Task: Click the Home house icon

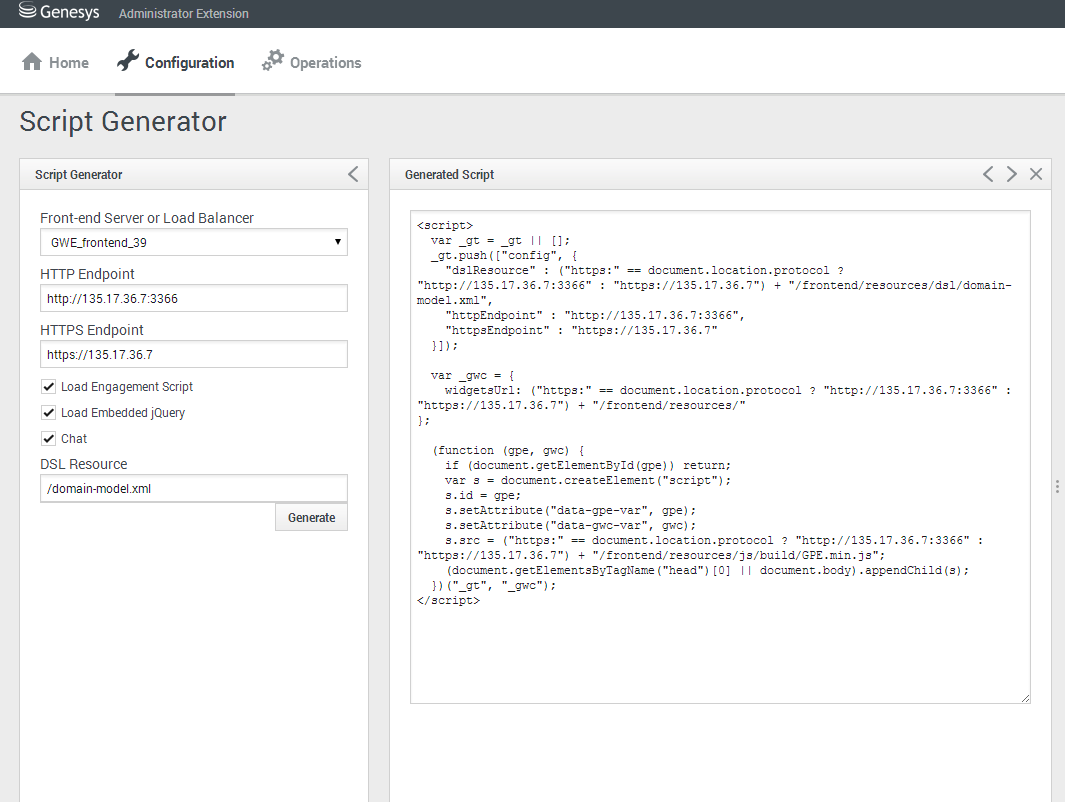Action: tap(32, 62)
